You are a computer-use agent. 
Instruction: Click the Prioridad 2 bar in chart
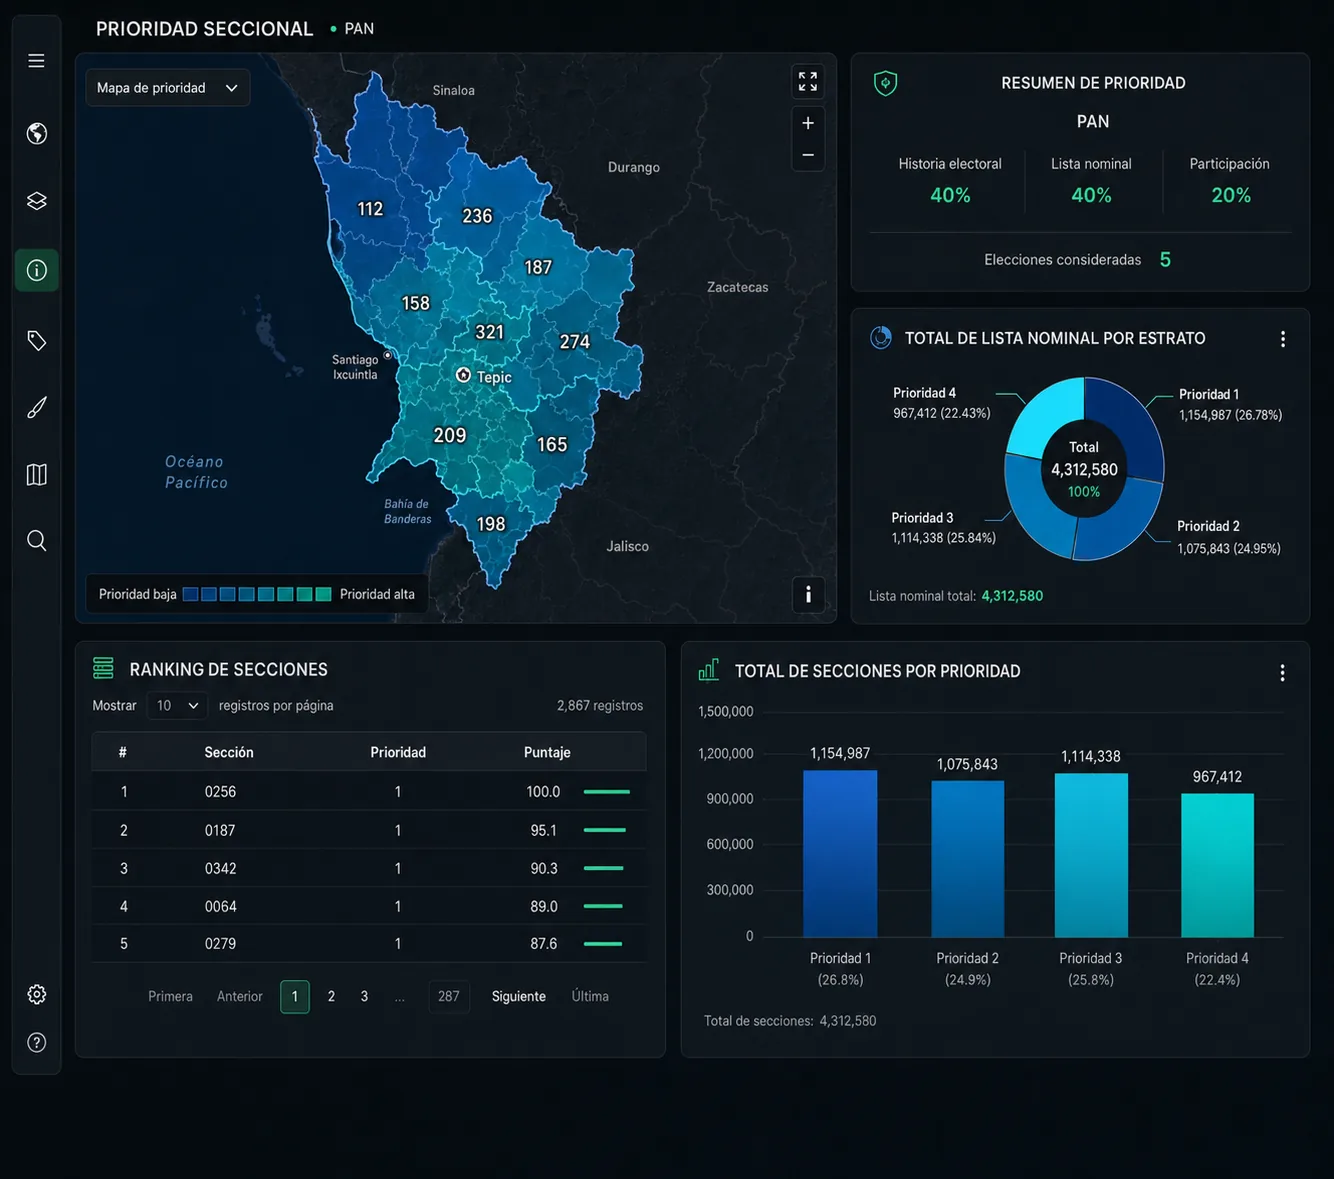[x=967, y=859]
